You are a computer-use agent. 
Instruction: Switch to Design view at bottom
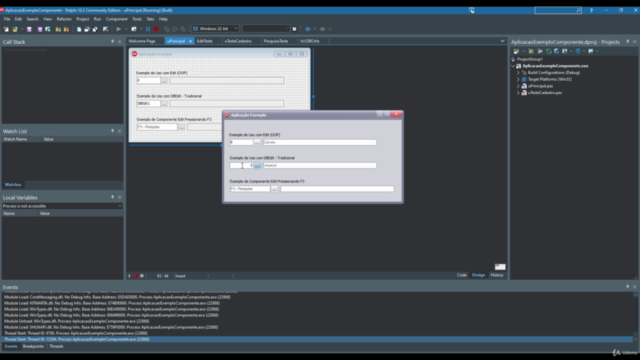point(478,275)
